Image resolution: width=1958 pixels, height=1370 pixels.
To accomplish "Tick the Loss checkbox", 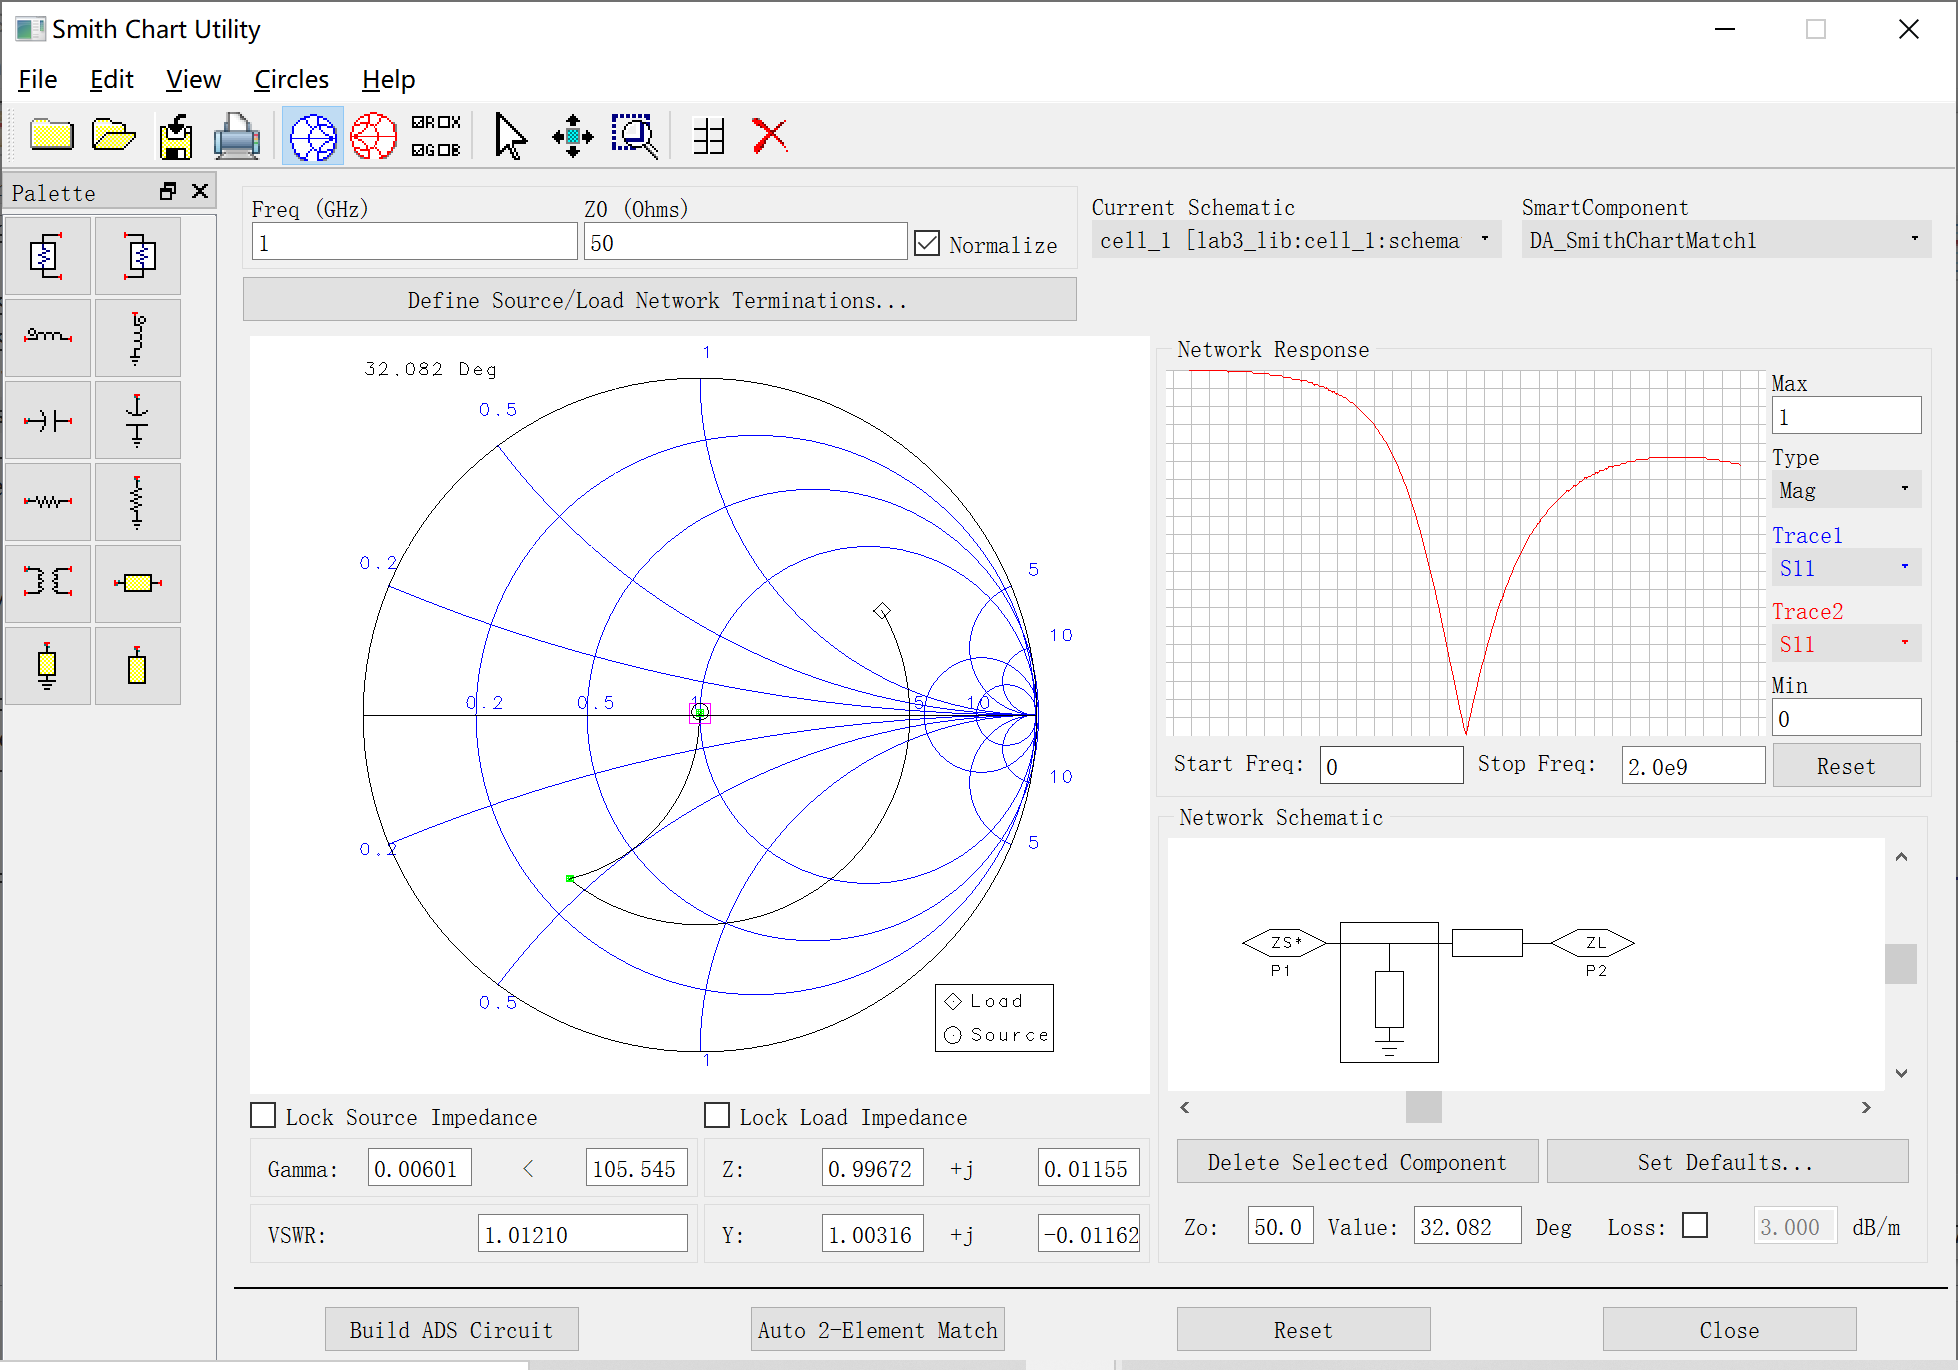I will coord(1695,1226).
